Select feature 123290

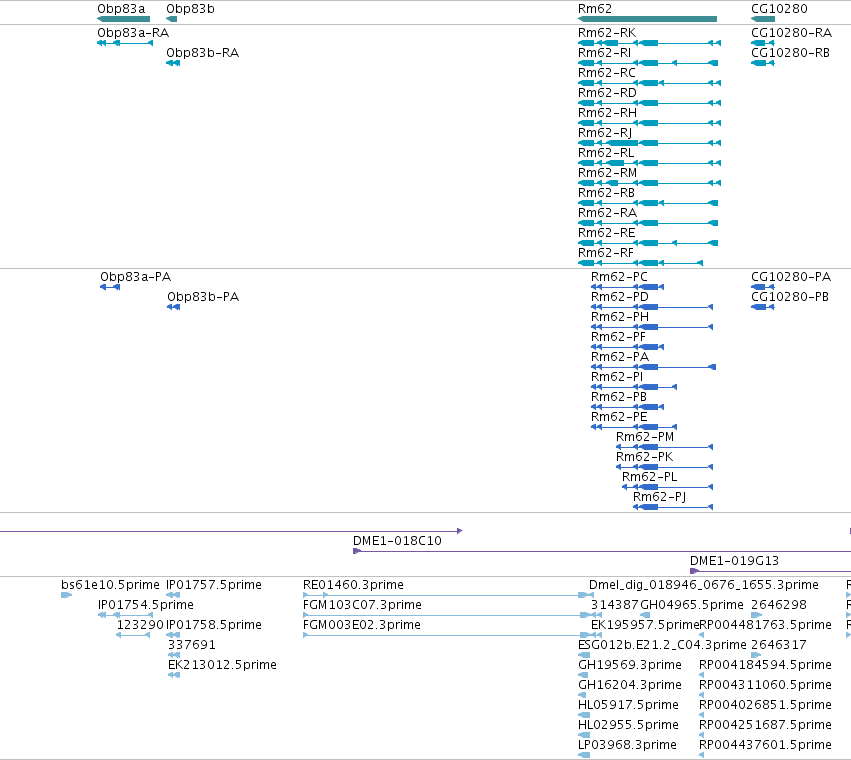click(x=133, y=635)
